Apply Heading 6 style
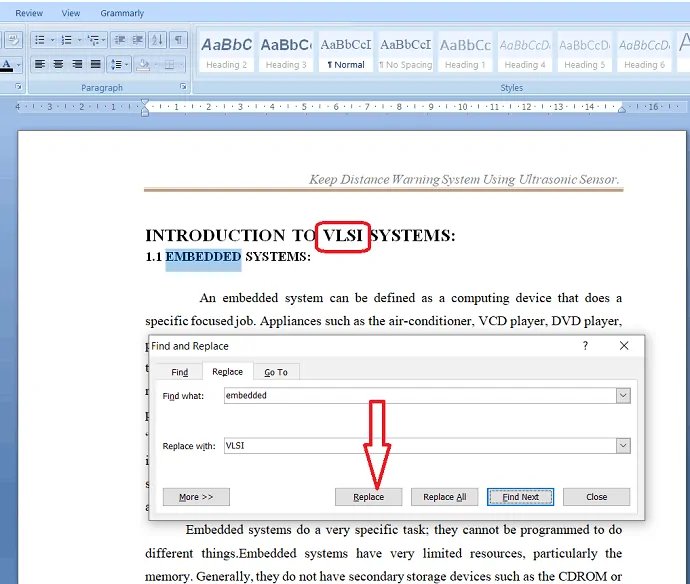This screenshot has width=690, height=584. 644,53
